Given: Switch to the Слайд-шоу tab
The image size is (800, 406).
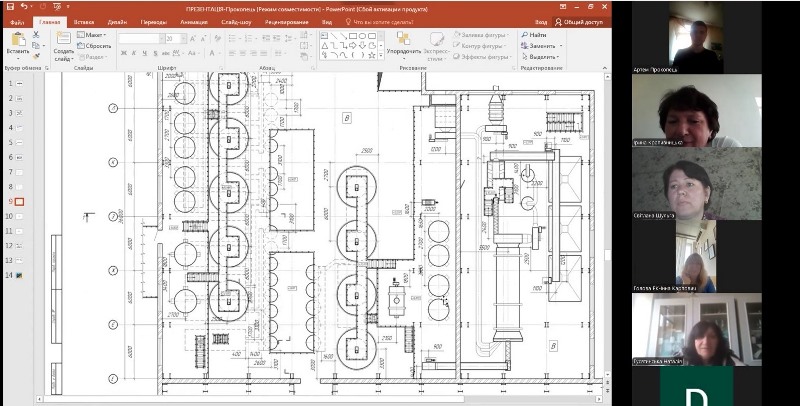Looking at the screenshot, I should tap(236, 22).
